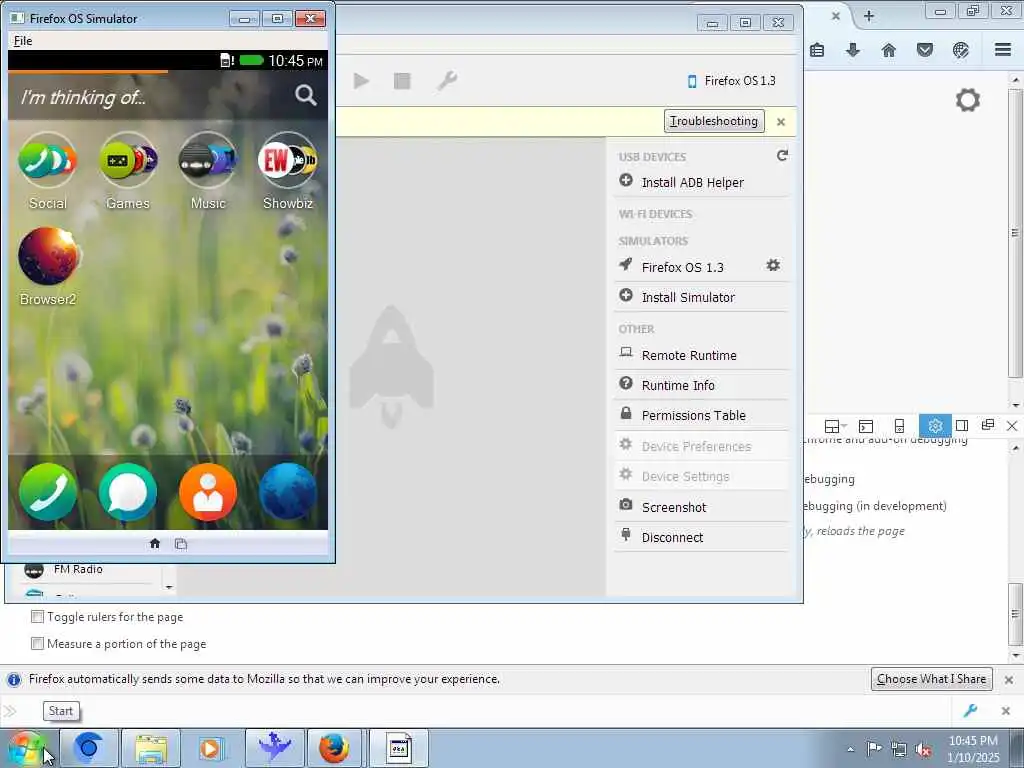Open the Phone dialer in the dock
Viewport: 1024px width, 768px height.
pos(48,492)
